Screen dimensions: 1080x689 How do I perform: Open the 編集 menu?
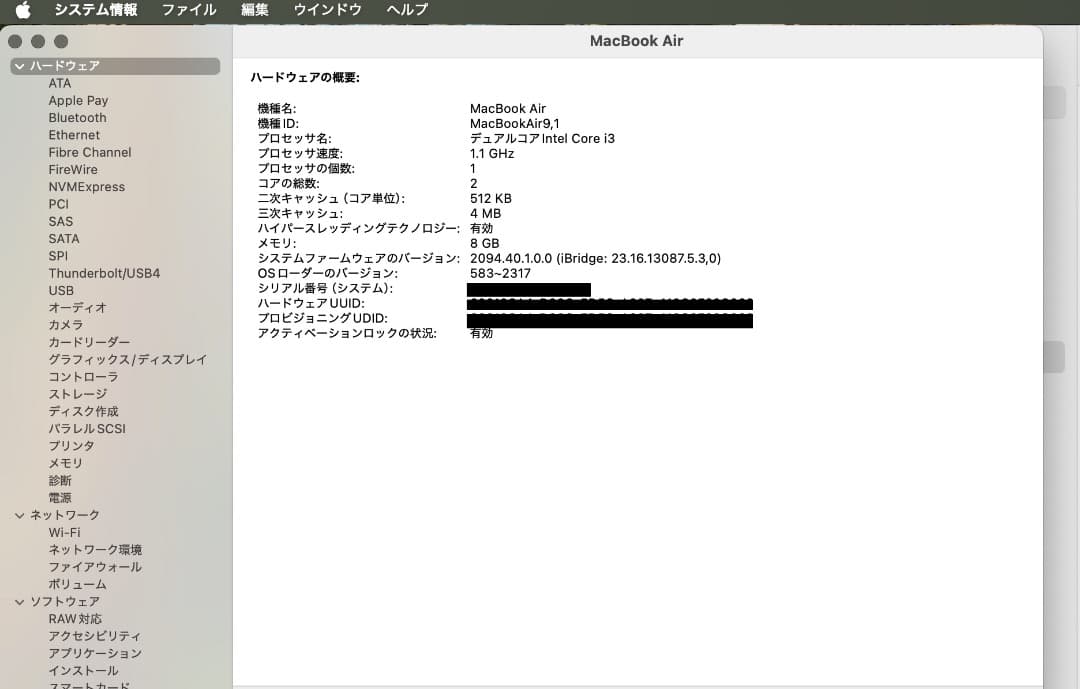coord(254,10)
